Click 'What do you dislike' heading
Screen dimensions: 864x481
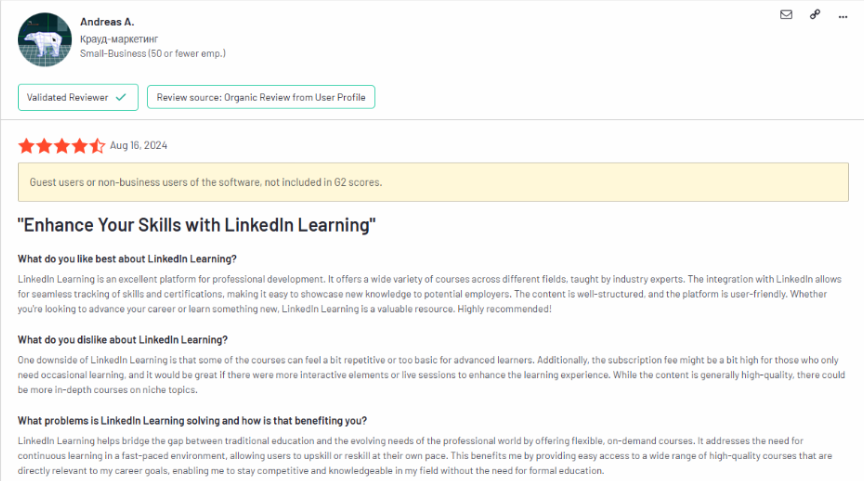point(122,340)
